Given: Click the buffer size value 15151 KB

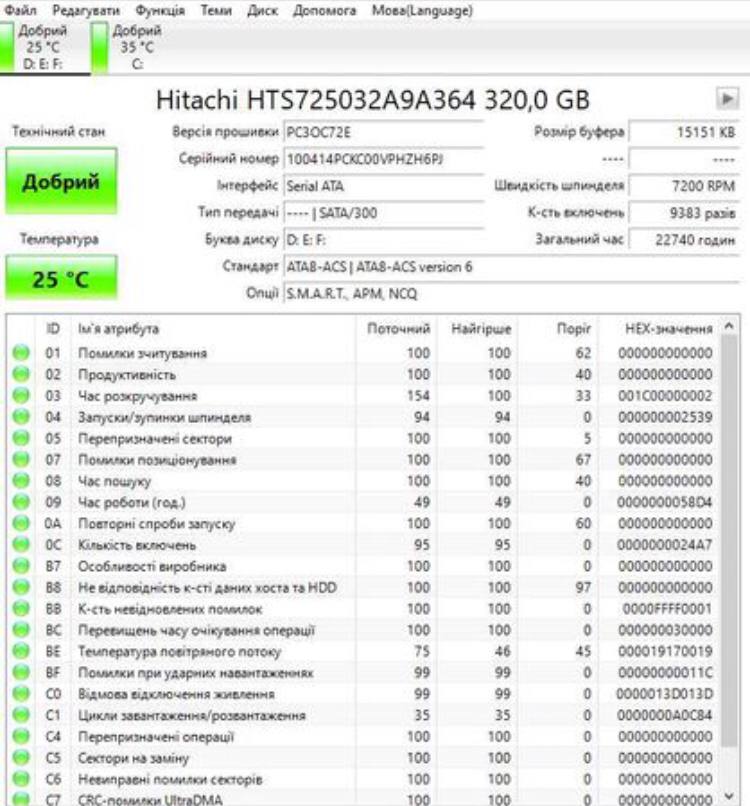Looking at the screenshot, I should 684,133.
